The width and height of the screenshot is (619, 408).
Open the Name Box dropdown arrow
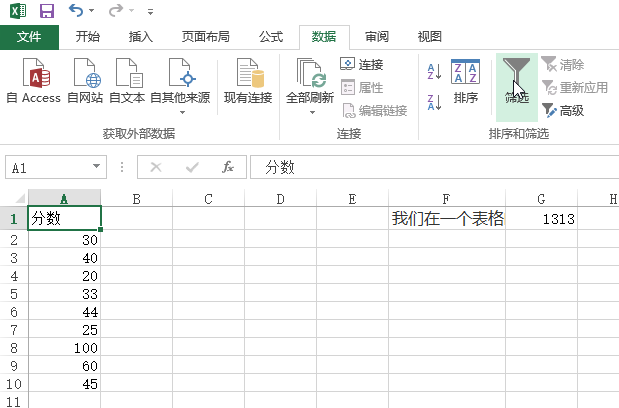coord(96,166)
